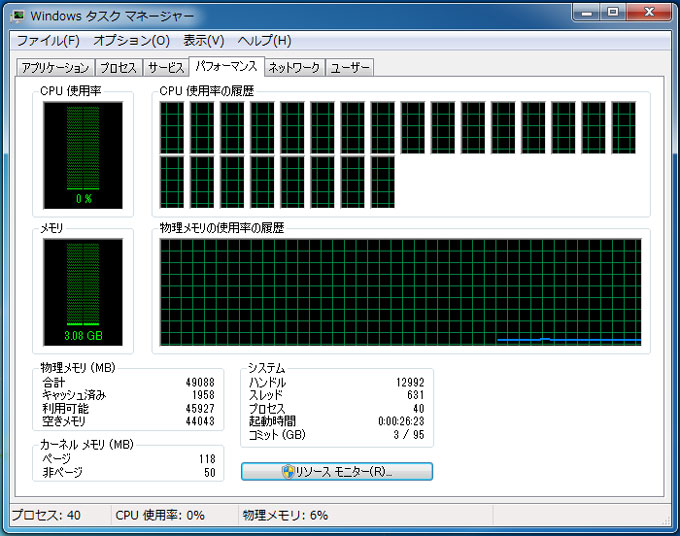Open the 表示(V) menu
Screen dimensions: 680x536
tap(203, 41)
